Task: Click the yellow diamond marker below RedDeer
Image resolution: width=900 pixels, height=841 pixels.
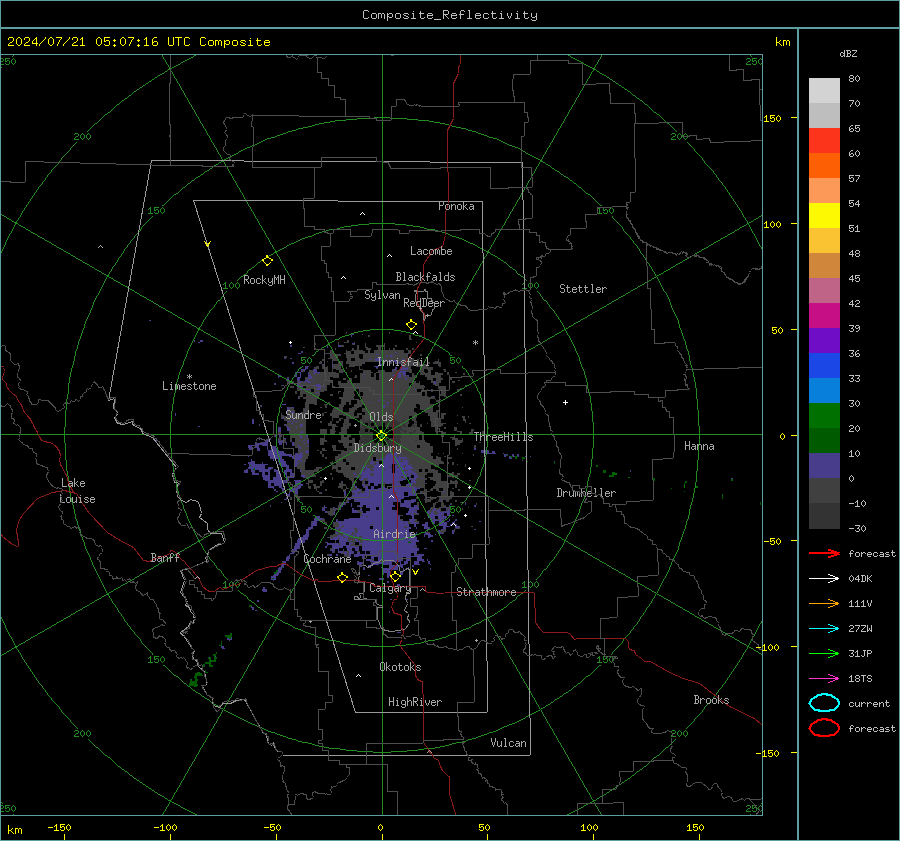Action: point(411,325)
